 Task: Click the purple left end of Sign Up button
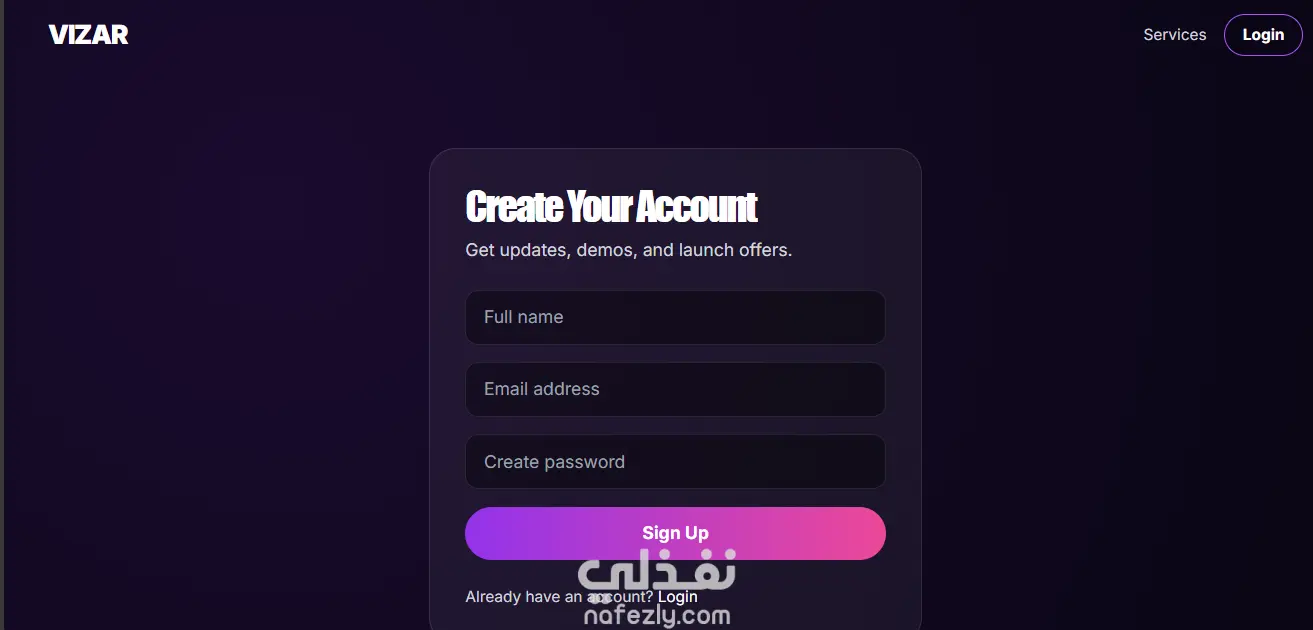point(491,533)
